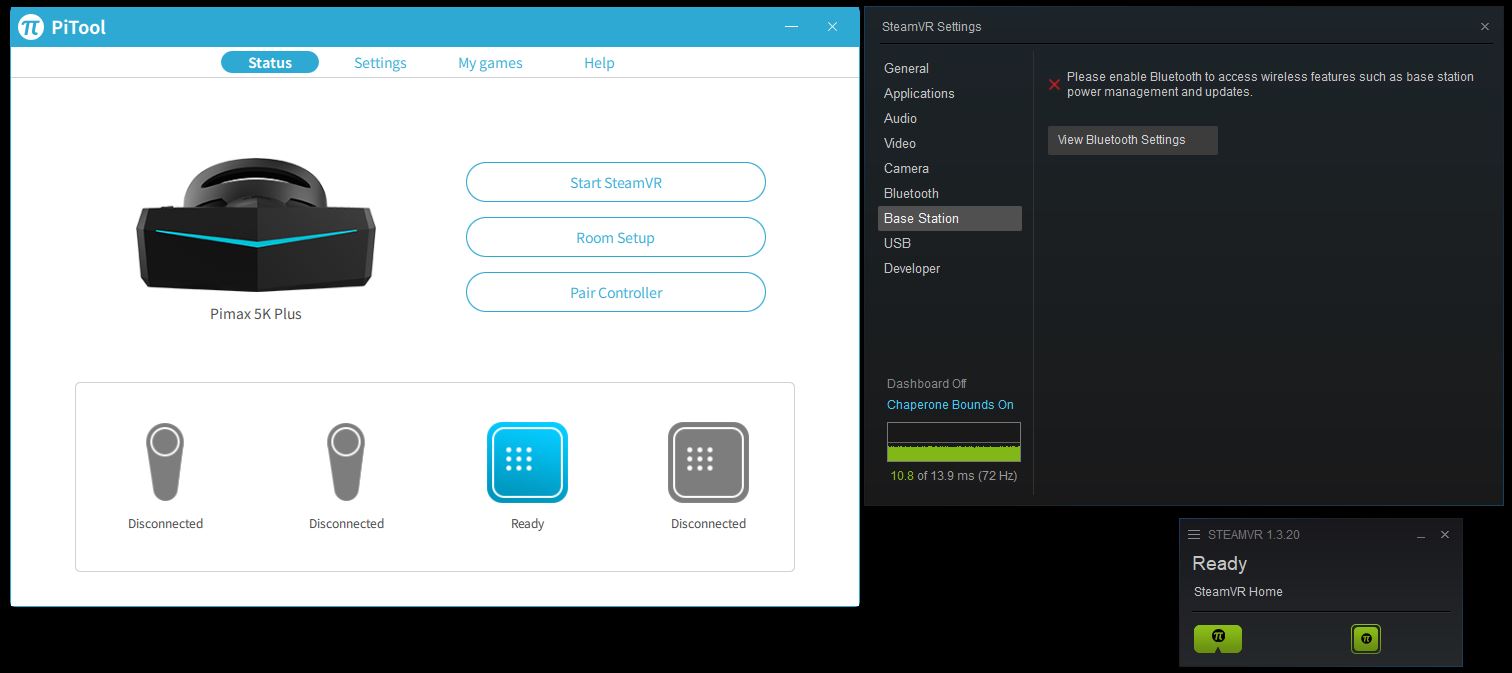This screenshot has height=673, width=1512.
Task: Click the STEAMVR 1.3.20 title text
Action: click(x=1254, y=535)
